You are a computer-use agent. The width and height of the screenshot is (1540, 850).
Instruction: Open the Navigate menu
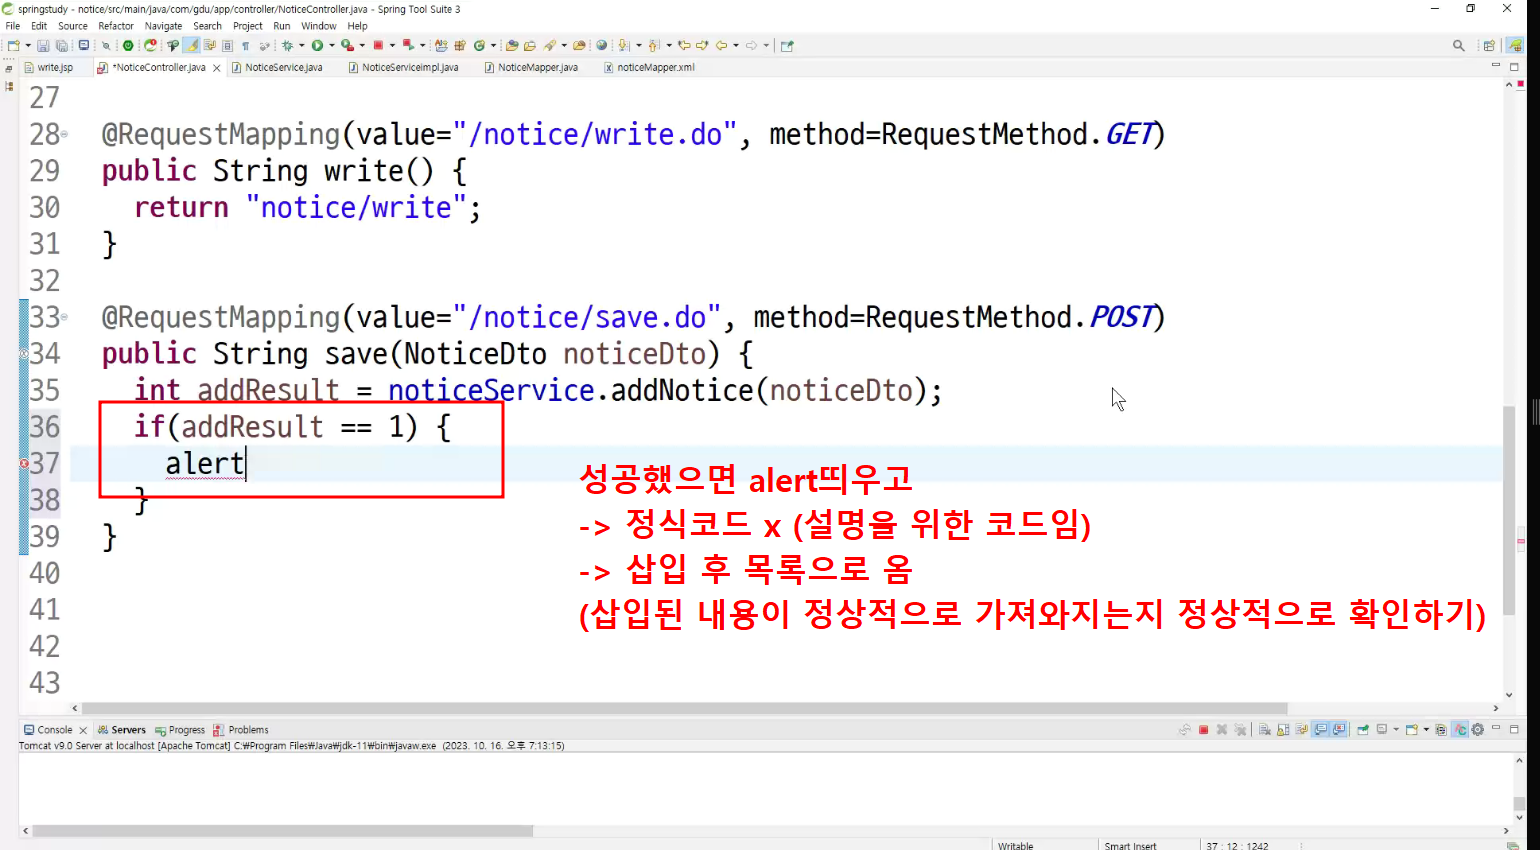pyautogui.click(x=163, y=26)
